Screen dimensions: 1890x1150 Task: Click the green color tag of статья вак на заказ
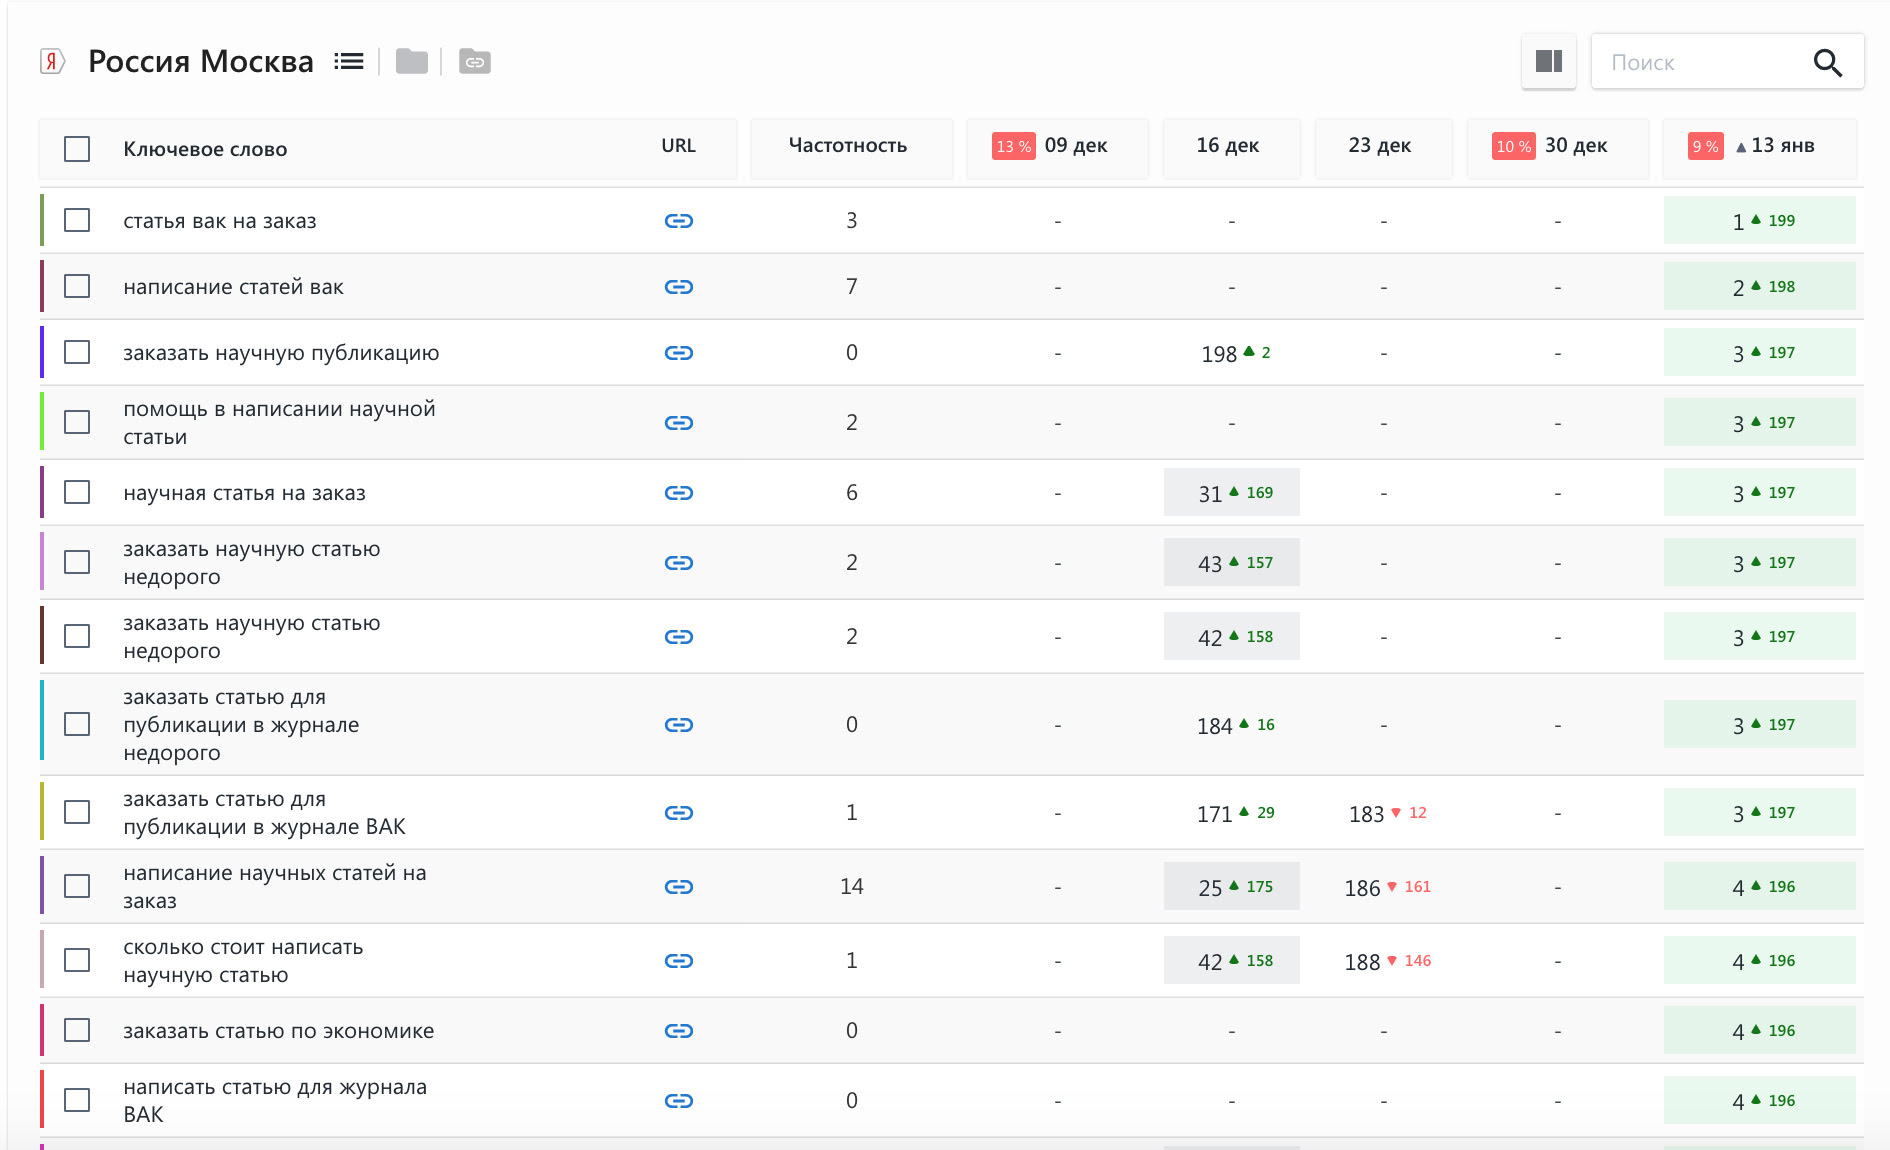click(42, 220)
